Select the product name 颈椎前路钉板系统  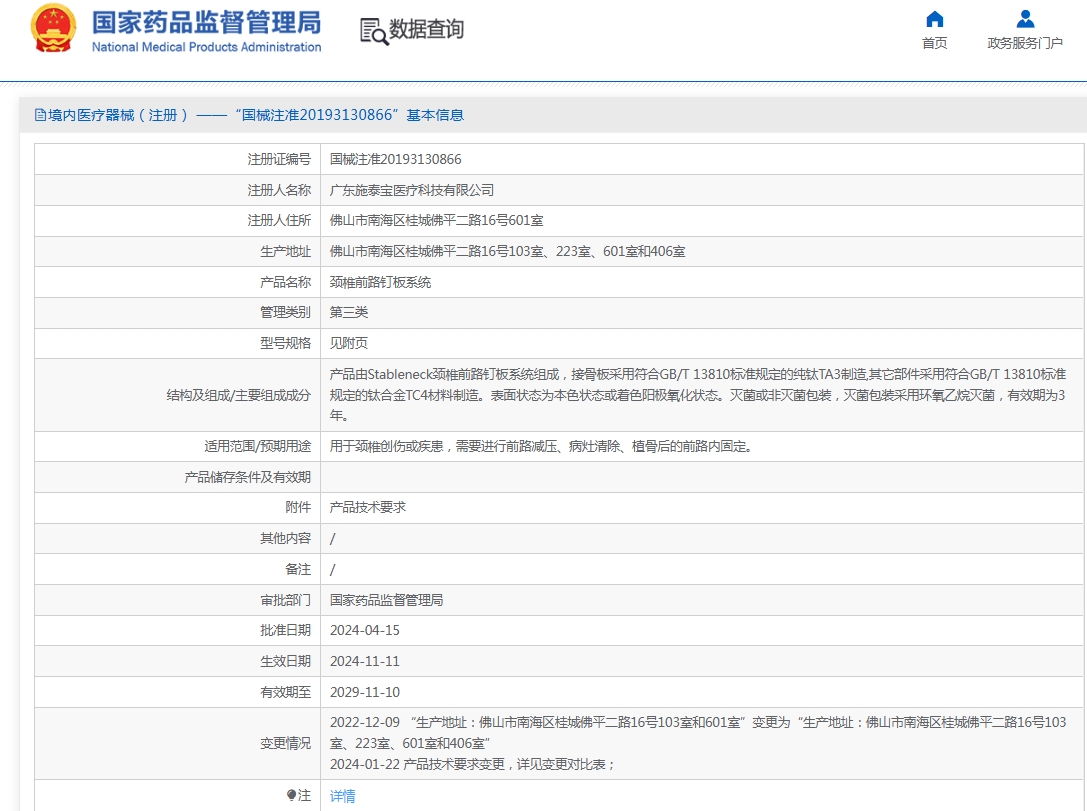coord(380,282)
